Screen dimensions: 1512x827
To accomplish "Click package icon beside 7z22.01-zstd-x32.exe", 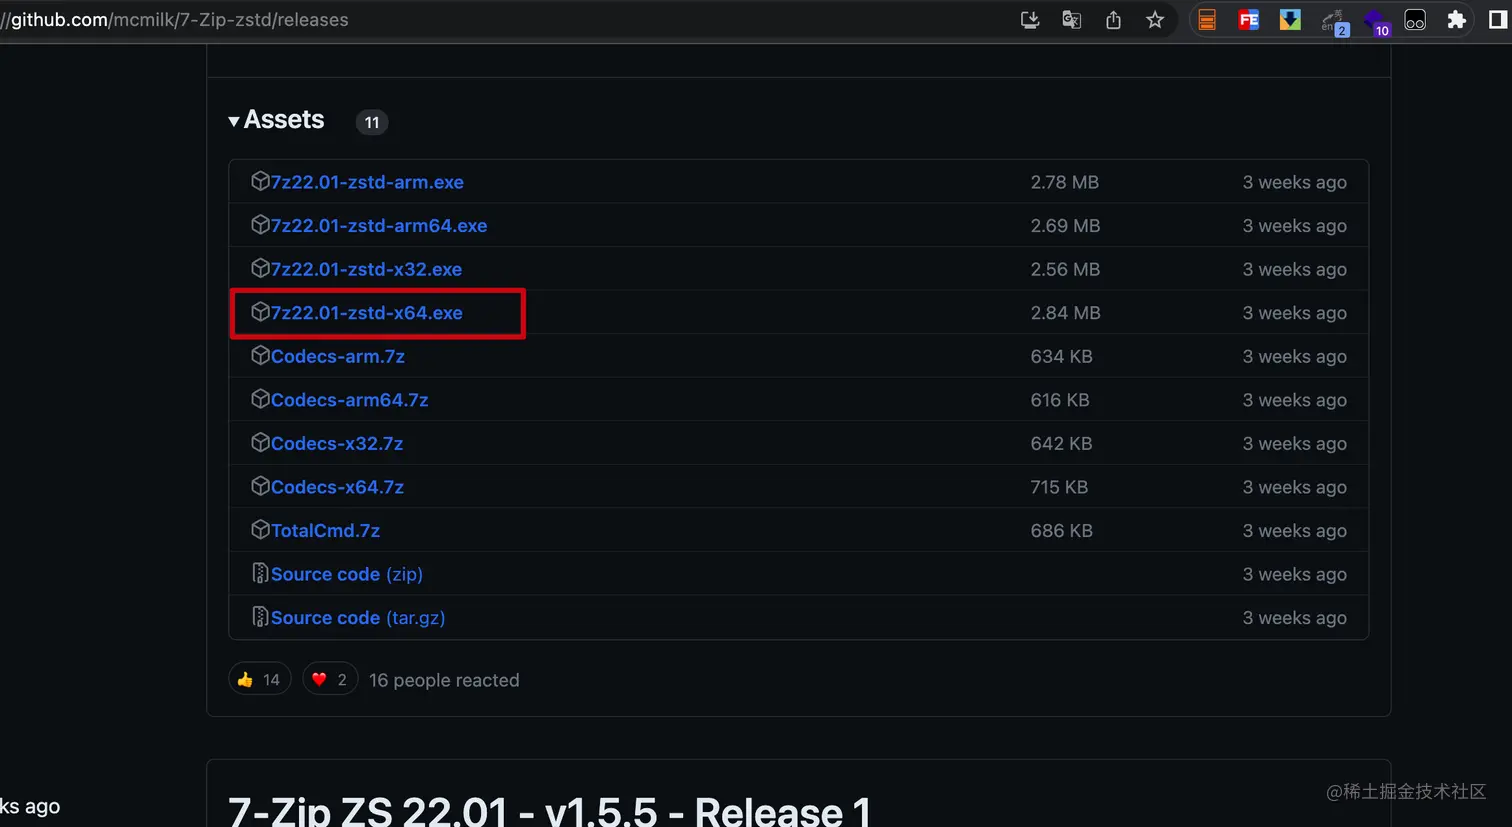I will tap(260, 268).
